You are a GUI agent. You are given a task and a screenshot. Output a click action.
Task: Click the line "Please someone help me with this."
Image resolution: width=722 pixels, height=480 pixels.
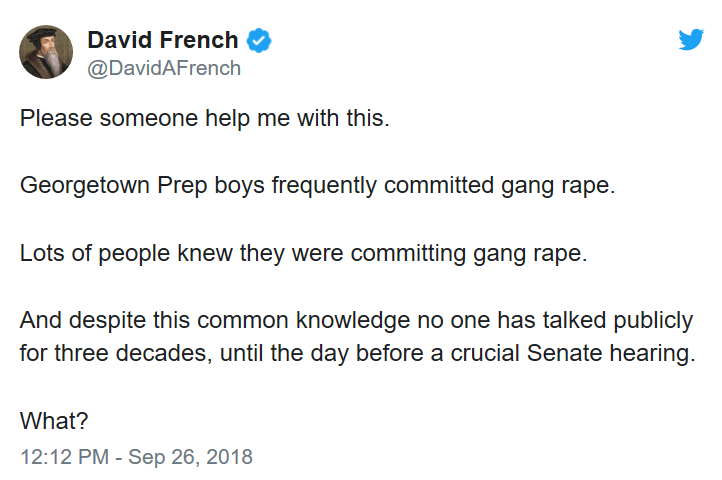click(x=204, y=118)
